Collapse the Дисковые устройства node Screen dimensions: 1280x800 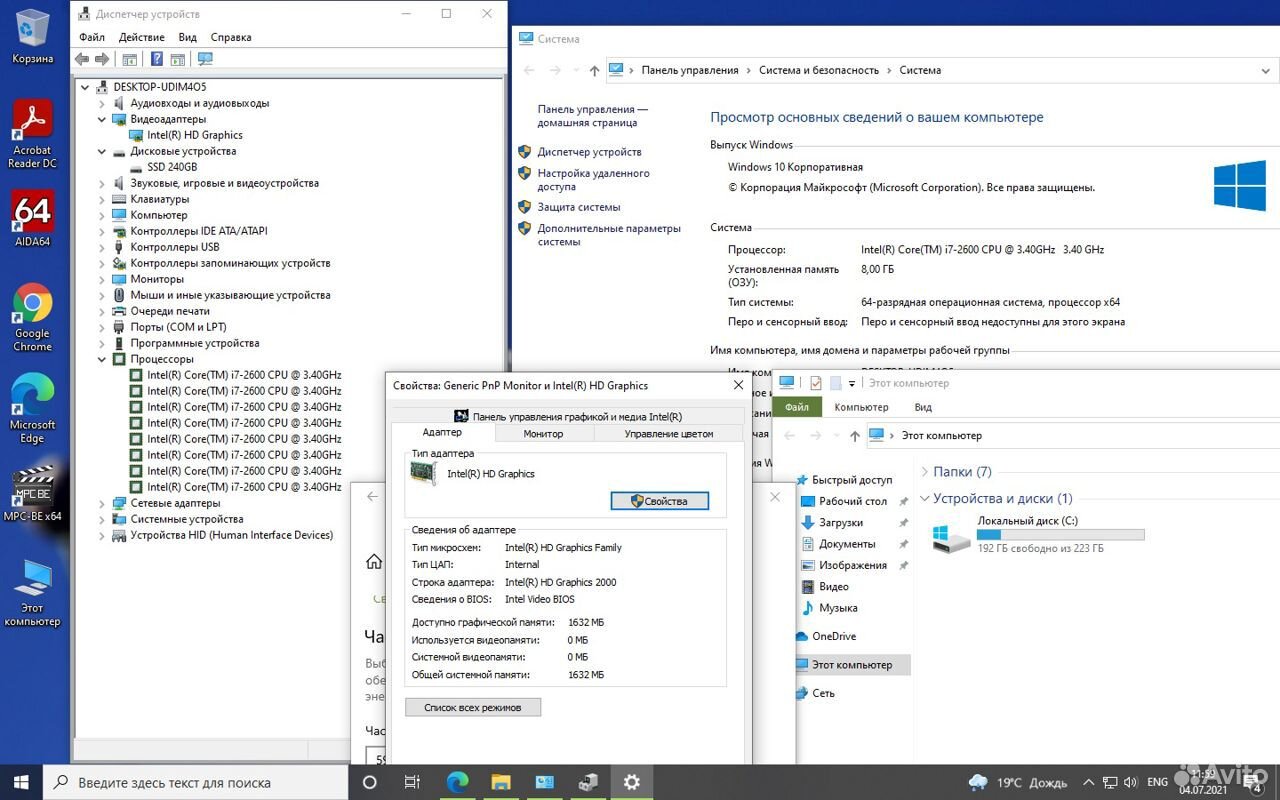[102, 151]
